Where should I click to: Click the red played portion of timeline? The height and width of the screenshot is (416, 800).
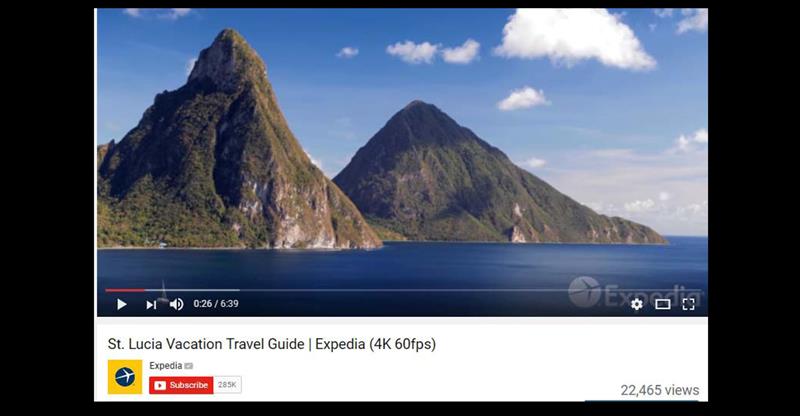point(125,290)
